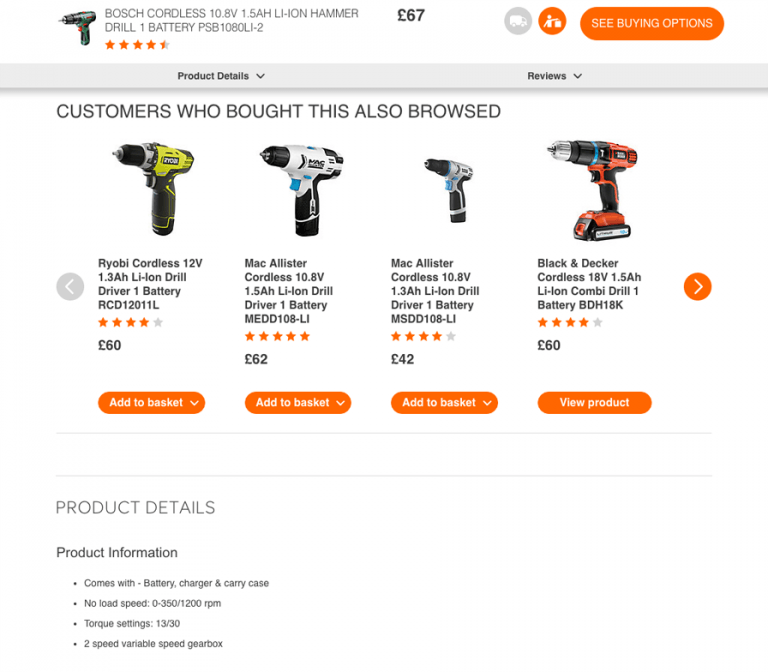Open Mac Allister MEDD108-LI title link
This screenshot has width=768, height=672.
pos(288,291)
